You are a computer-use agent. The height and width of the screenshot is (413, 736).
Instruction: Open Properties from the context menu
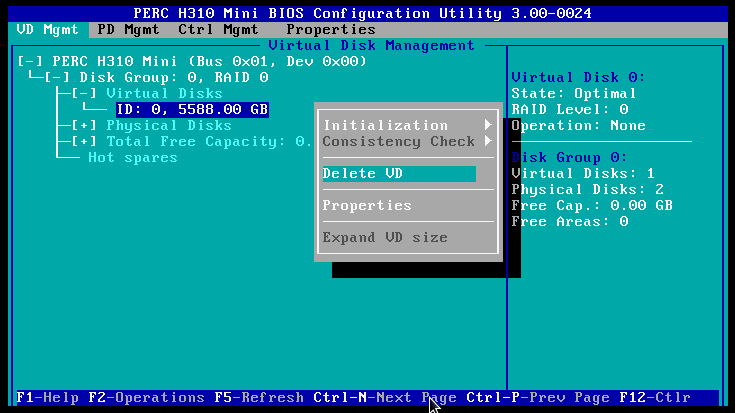click(x=367, y=205)
